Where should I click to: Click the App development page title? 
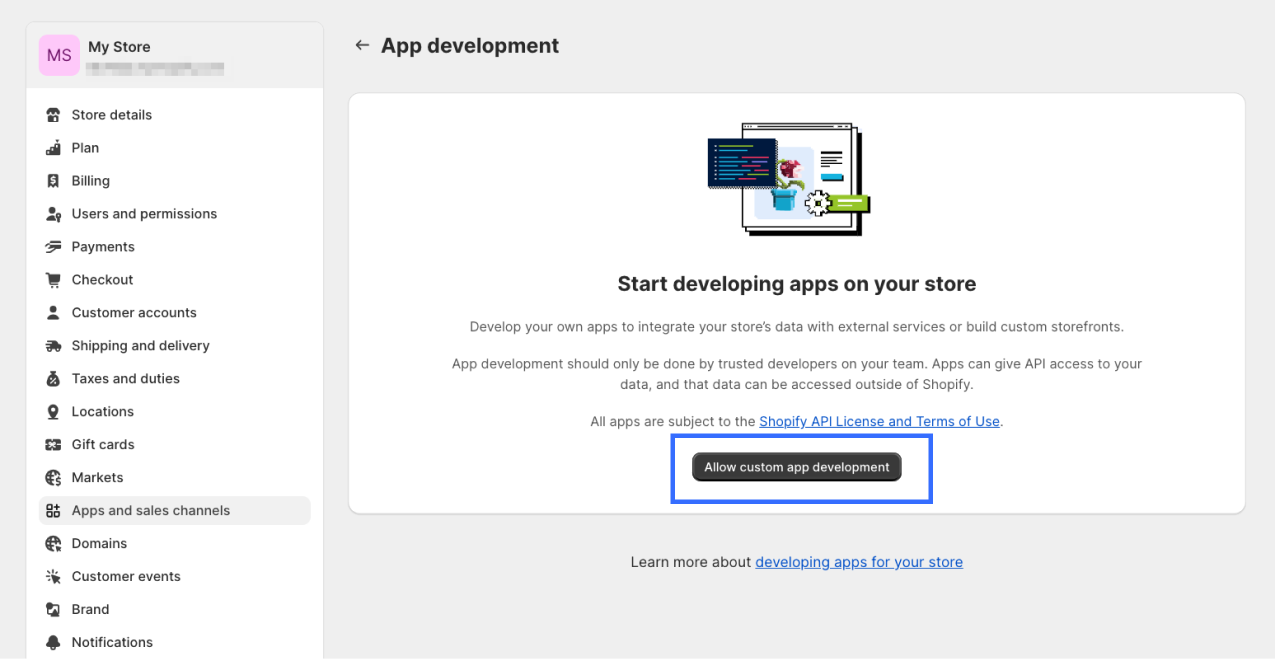(470, 46)
